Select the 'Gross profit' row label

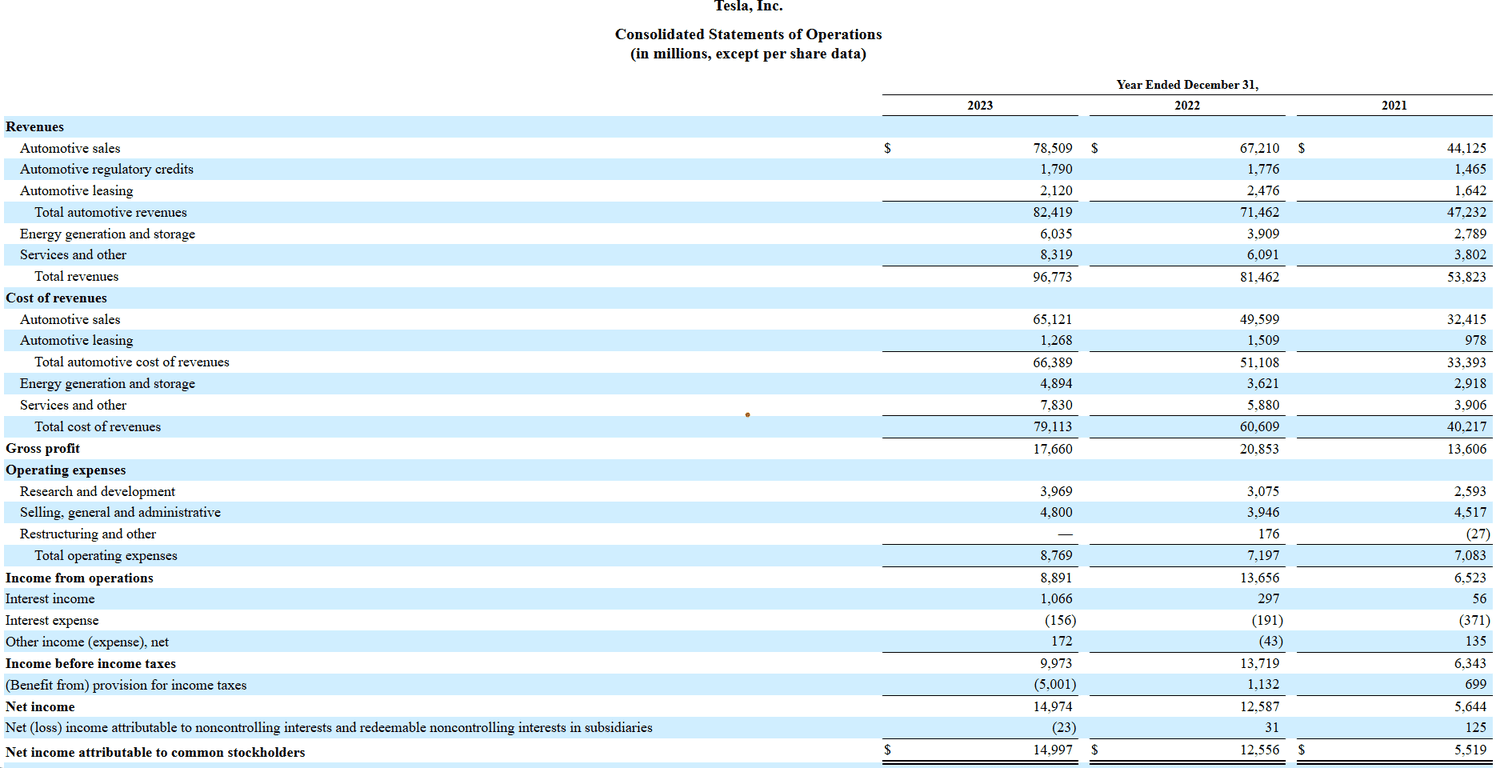click(x=43, y=448)
